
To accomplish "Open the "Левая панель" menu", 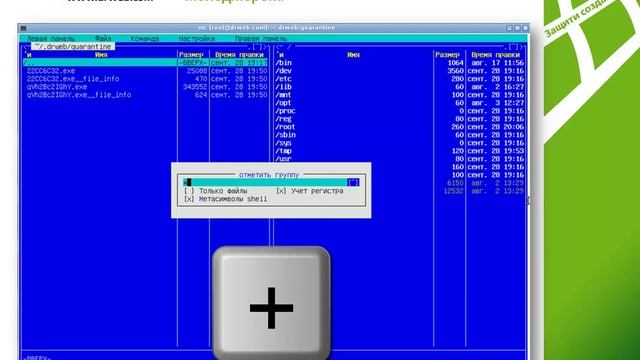I will [x=51, y=39].
